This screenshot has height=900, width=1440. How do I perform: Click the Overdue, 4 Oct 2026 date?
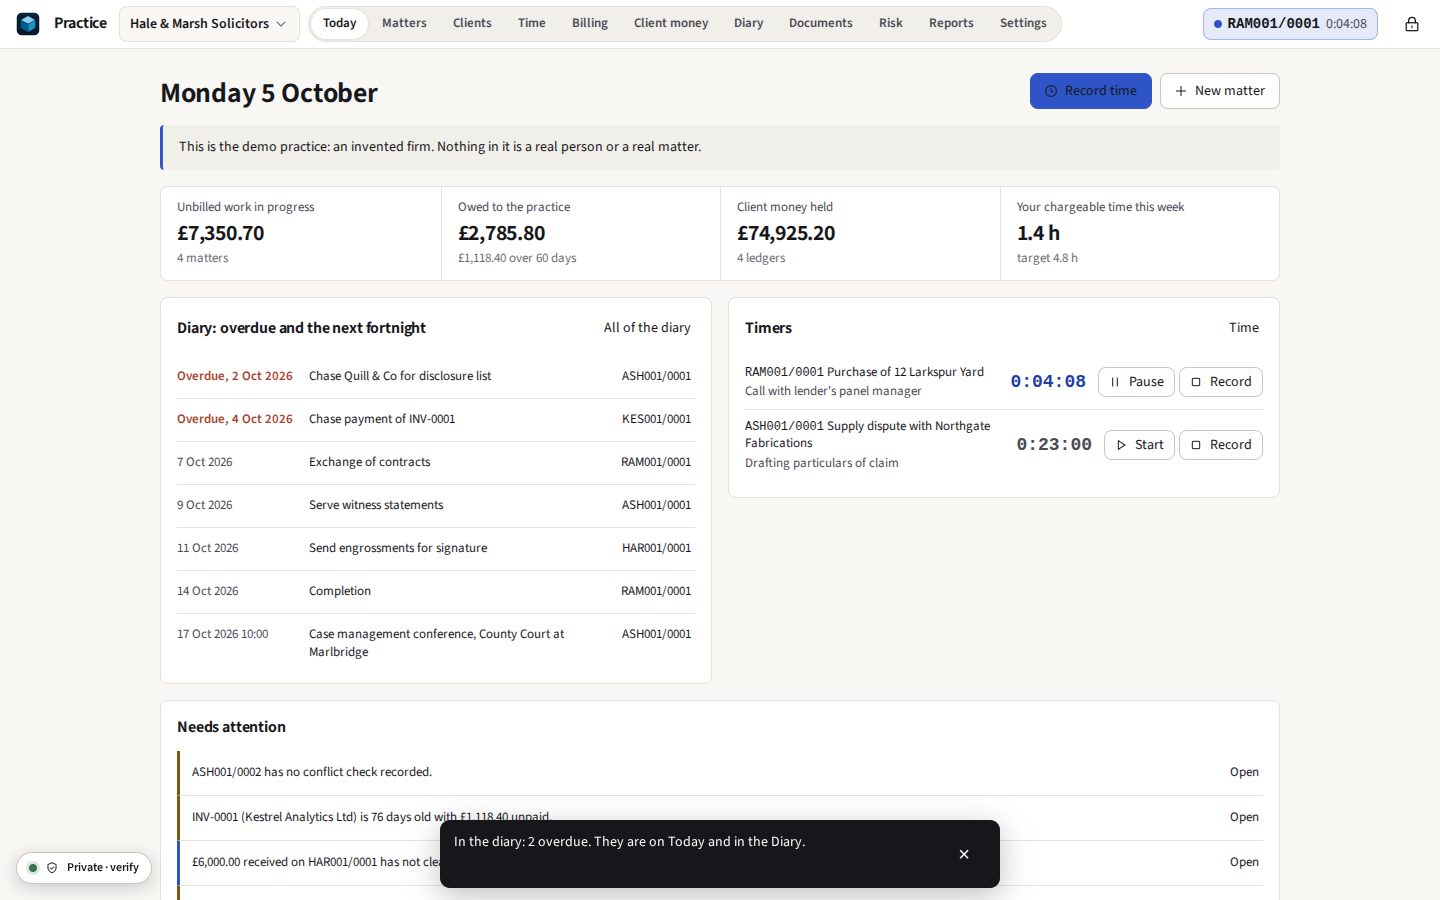(x=235, y=419)
